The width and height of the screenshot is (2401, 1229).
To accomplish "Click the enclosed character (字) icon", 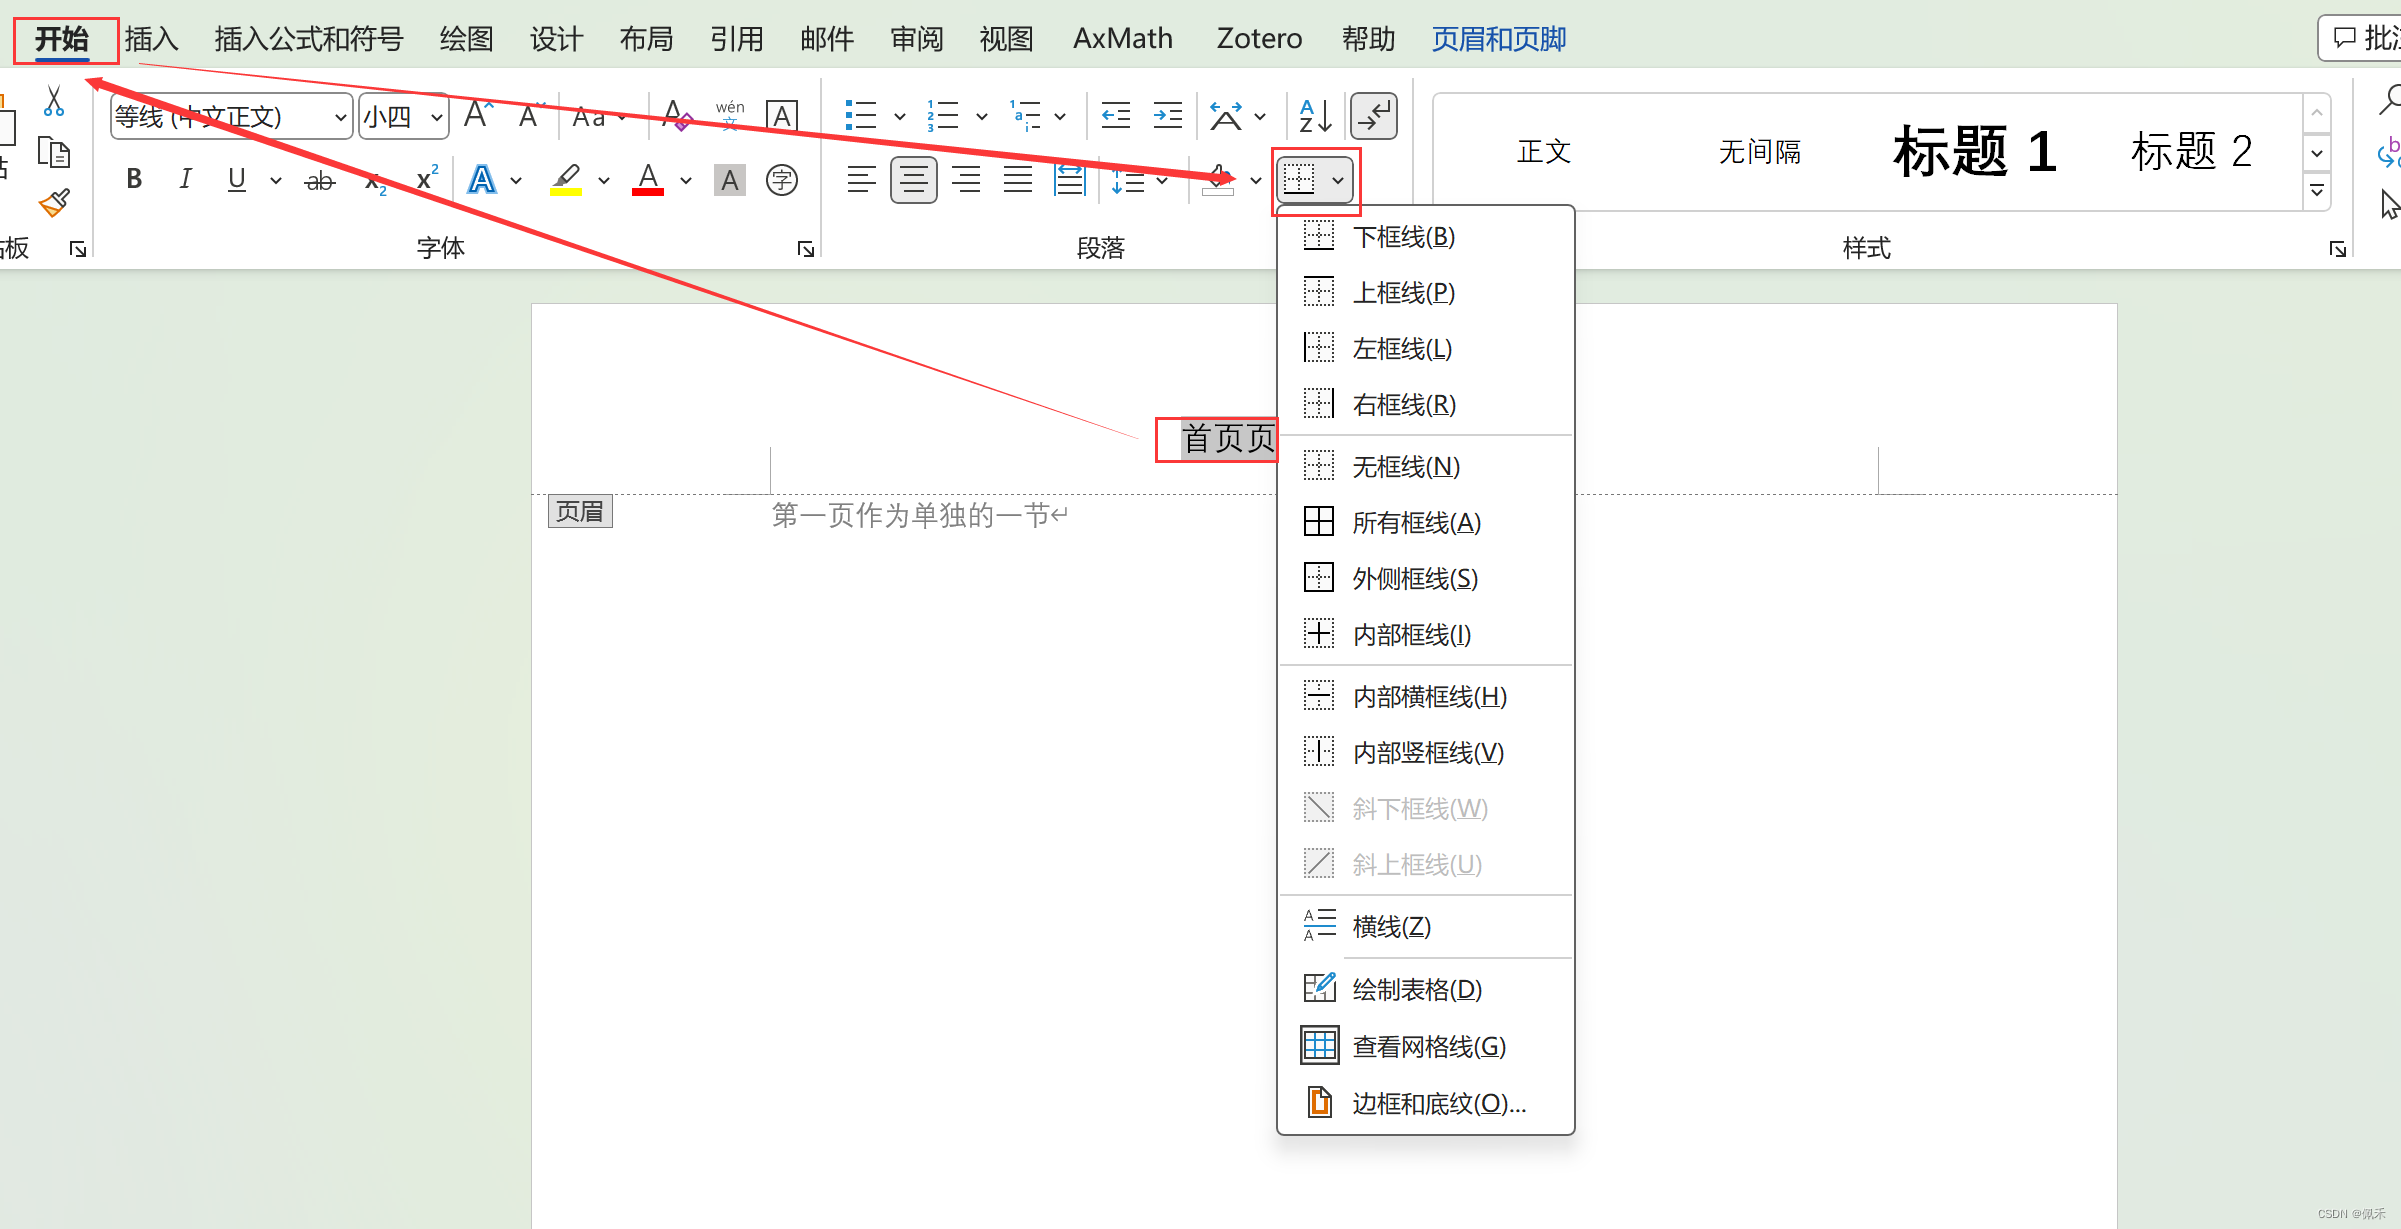I will pyautogui.click(x=781, y=181).
